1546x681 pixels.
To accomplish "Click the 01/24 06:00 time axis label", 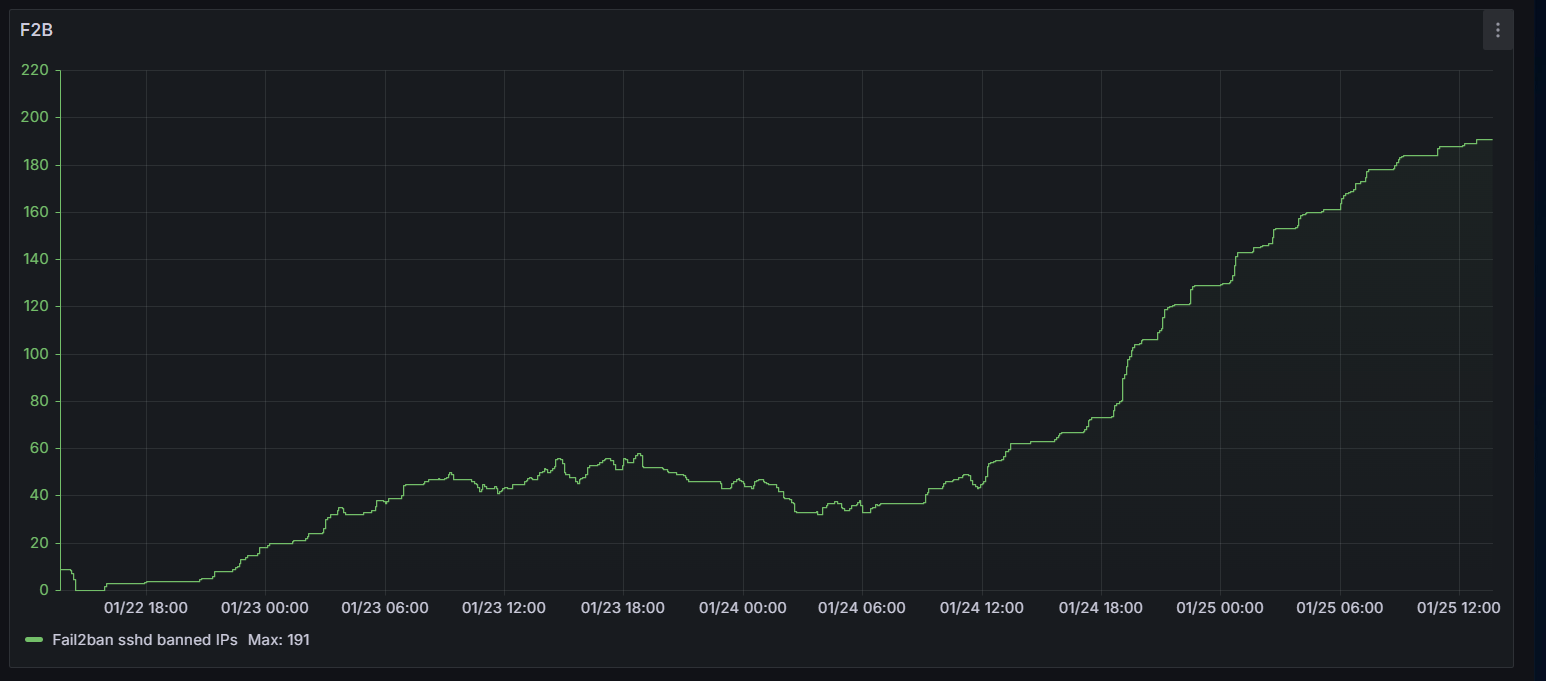I will pyautogui.click(x=862, y=607).
